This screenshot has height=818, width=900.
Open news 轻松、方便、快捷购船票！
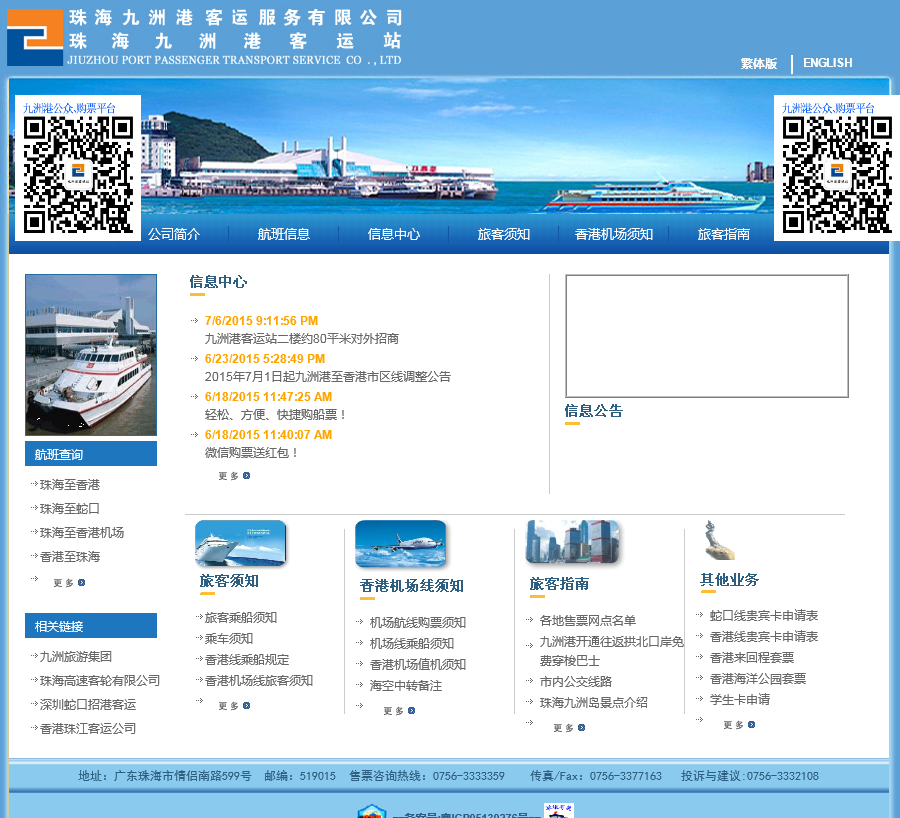(x=276, y=414)
